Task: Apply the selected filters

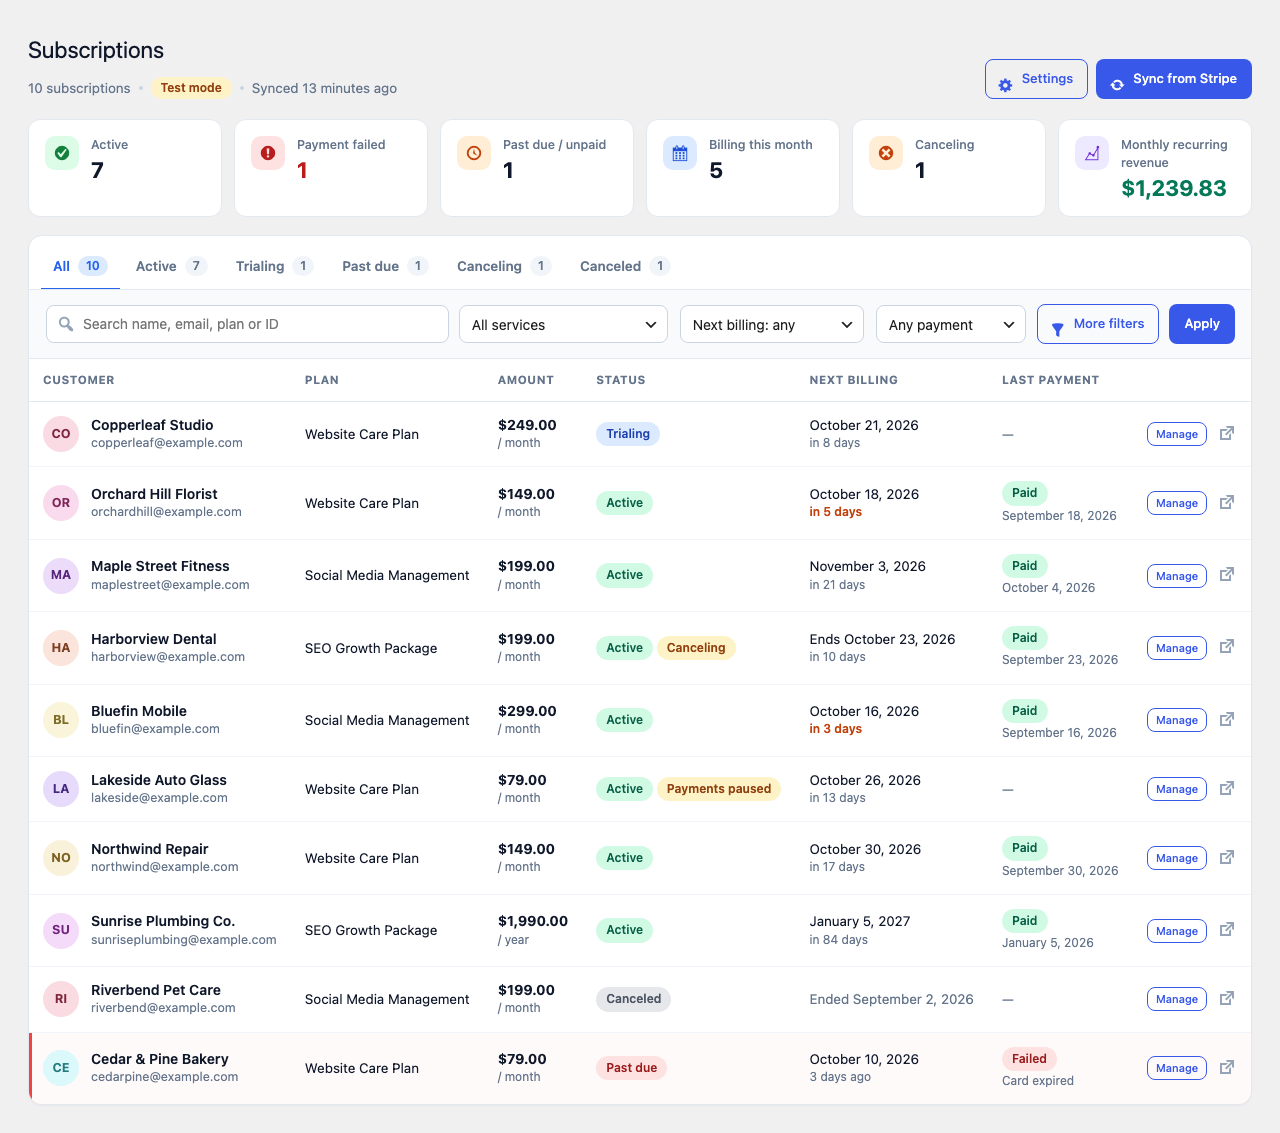Action: 1202,324
